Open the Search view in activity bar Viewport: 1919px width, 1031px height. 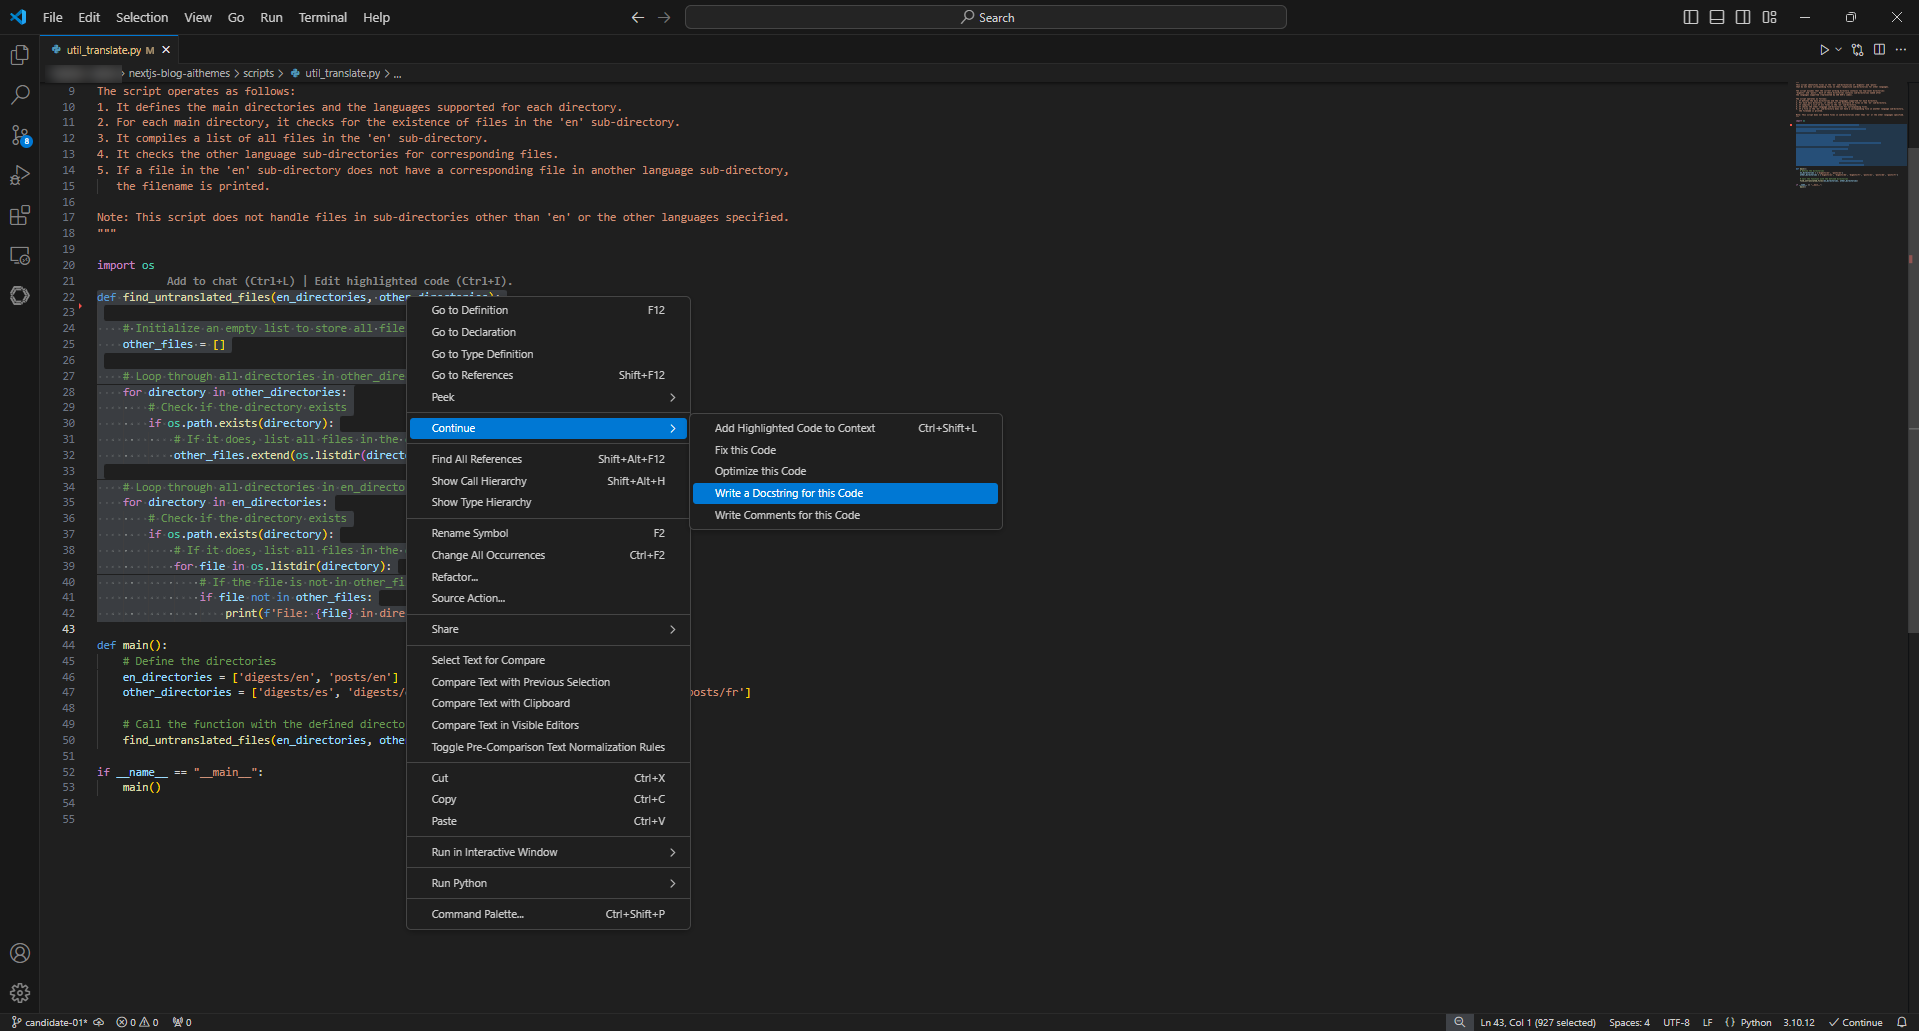click(19, 95)
